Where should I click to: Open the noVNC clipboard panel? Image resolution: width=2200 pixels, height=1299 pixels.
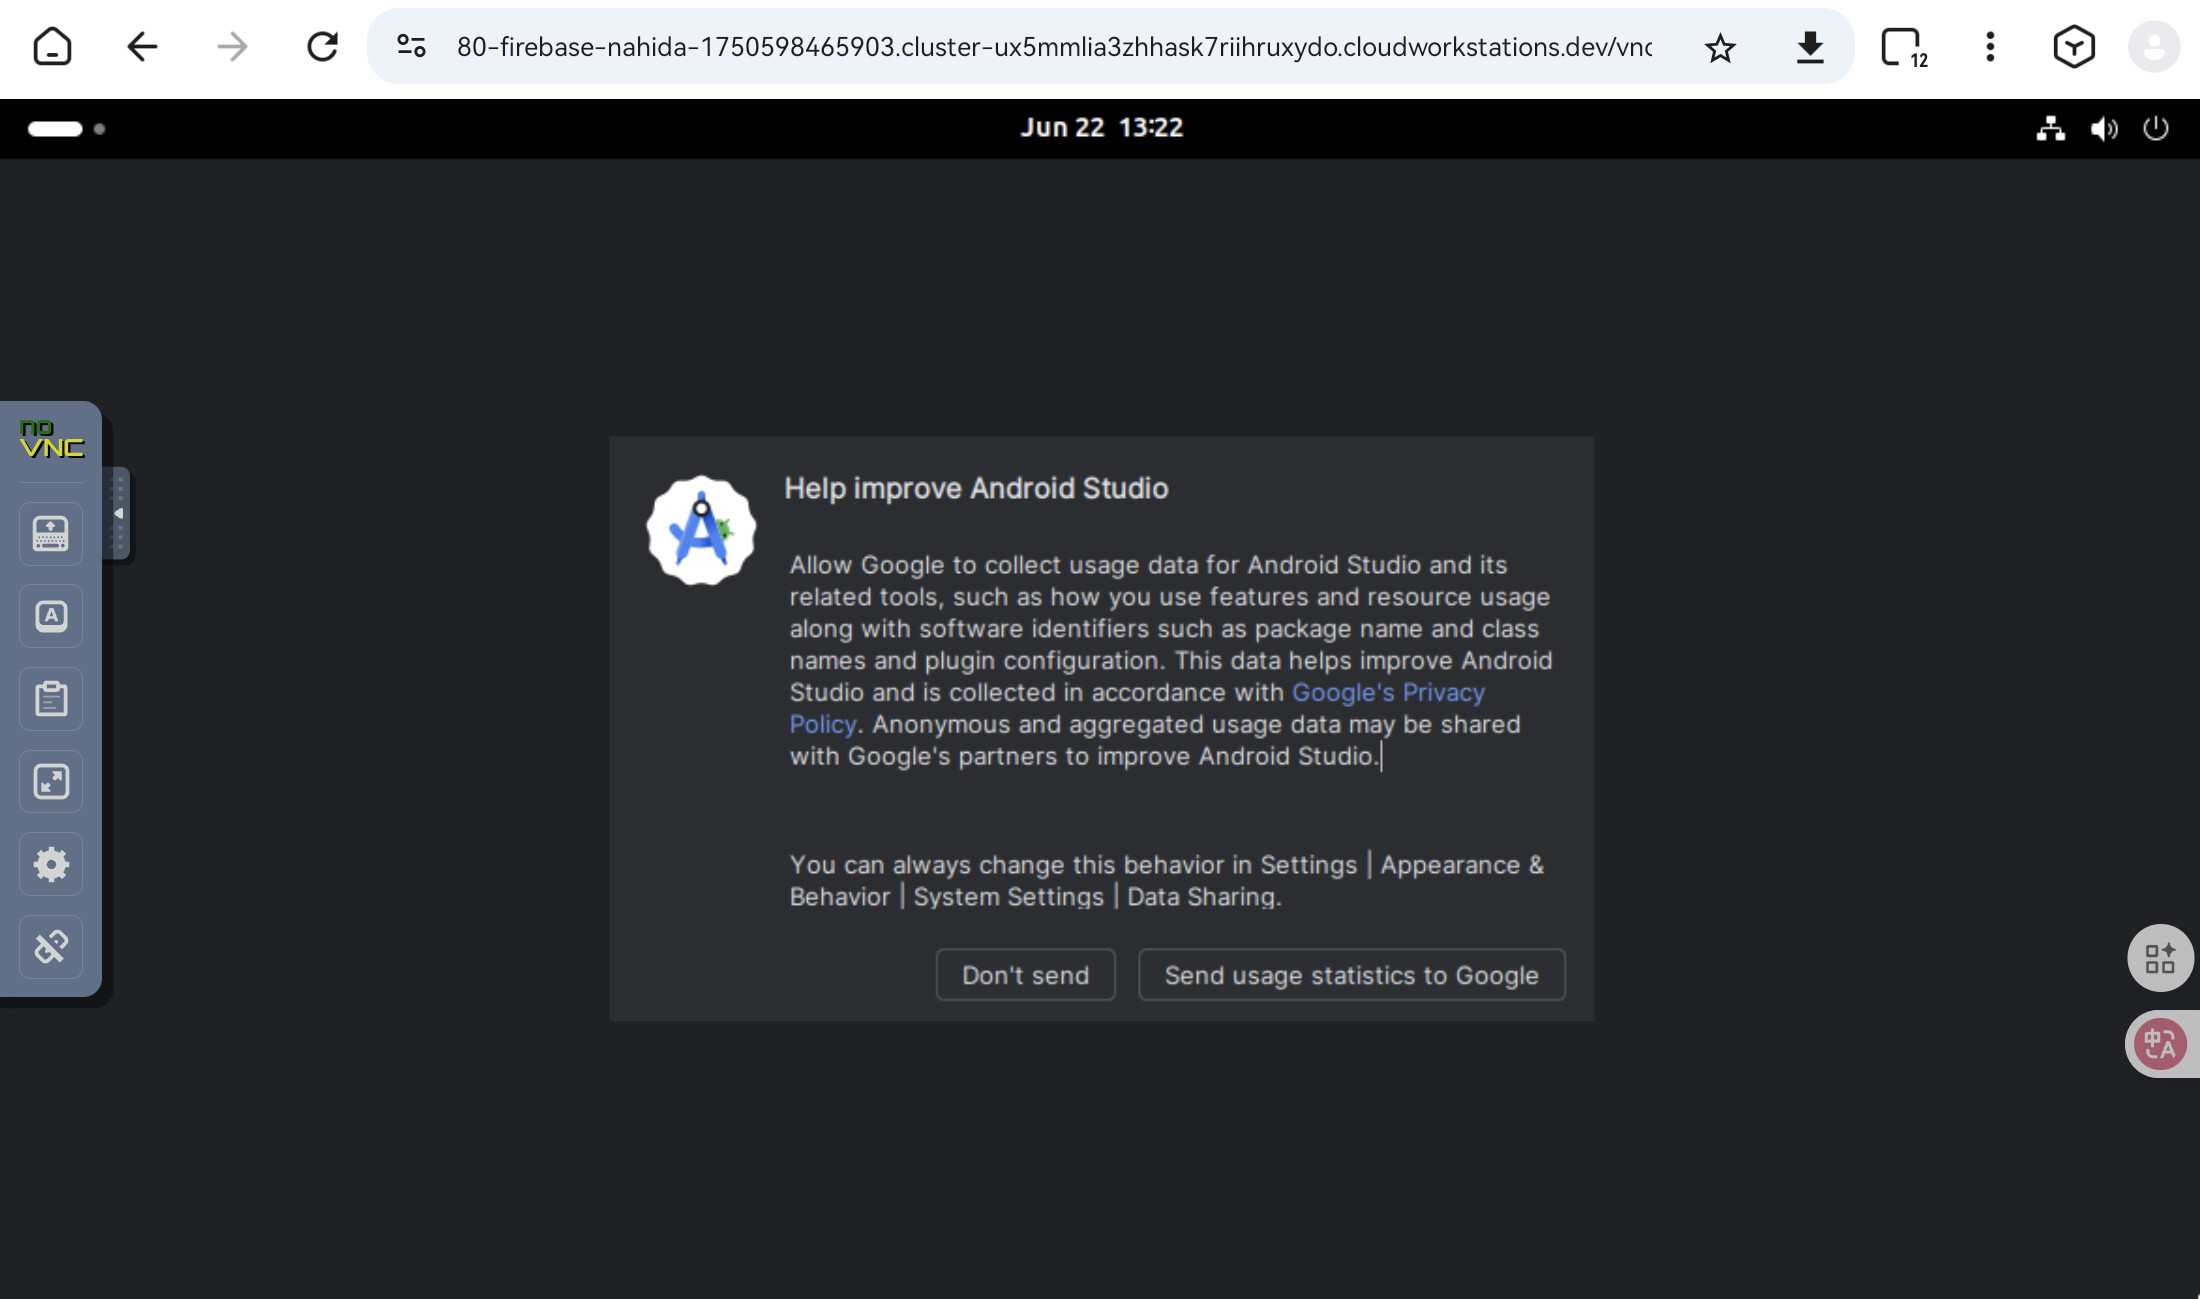click(x=51, y=698)
